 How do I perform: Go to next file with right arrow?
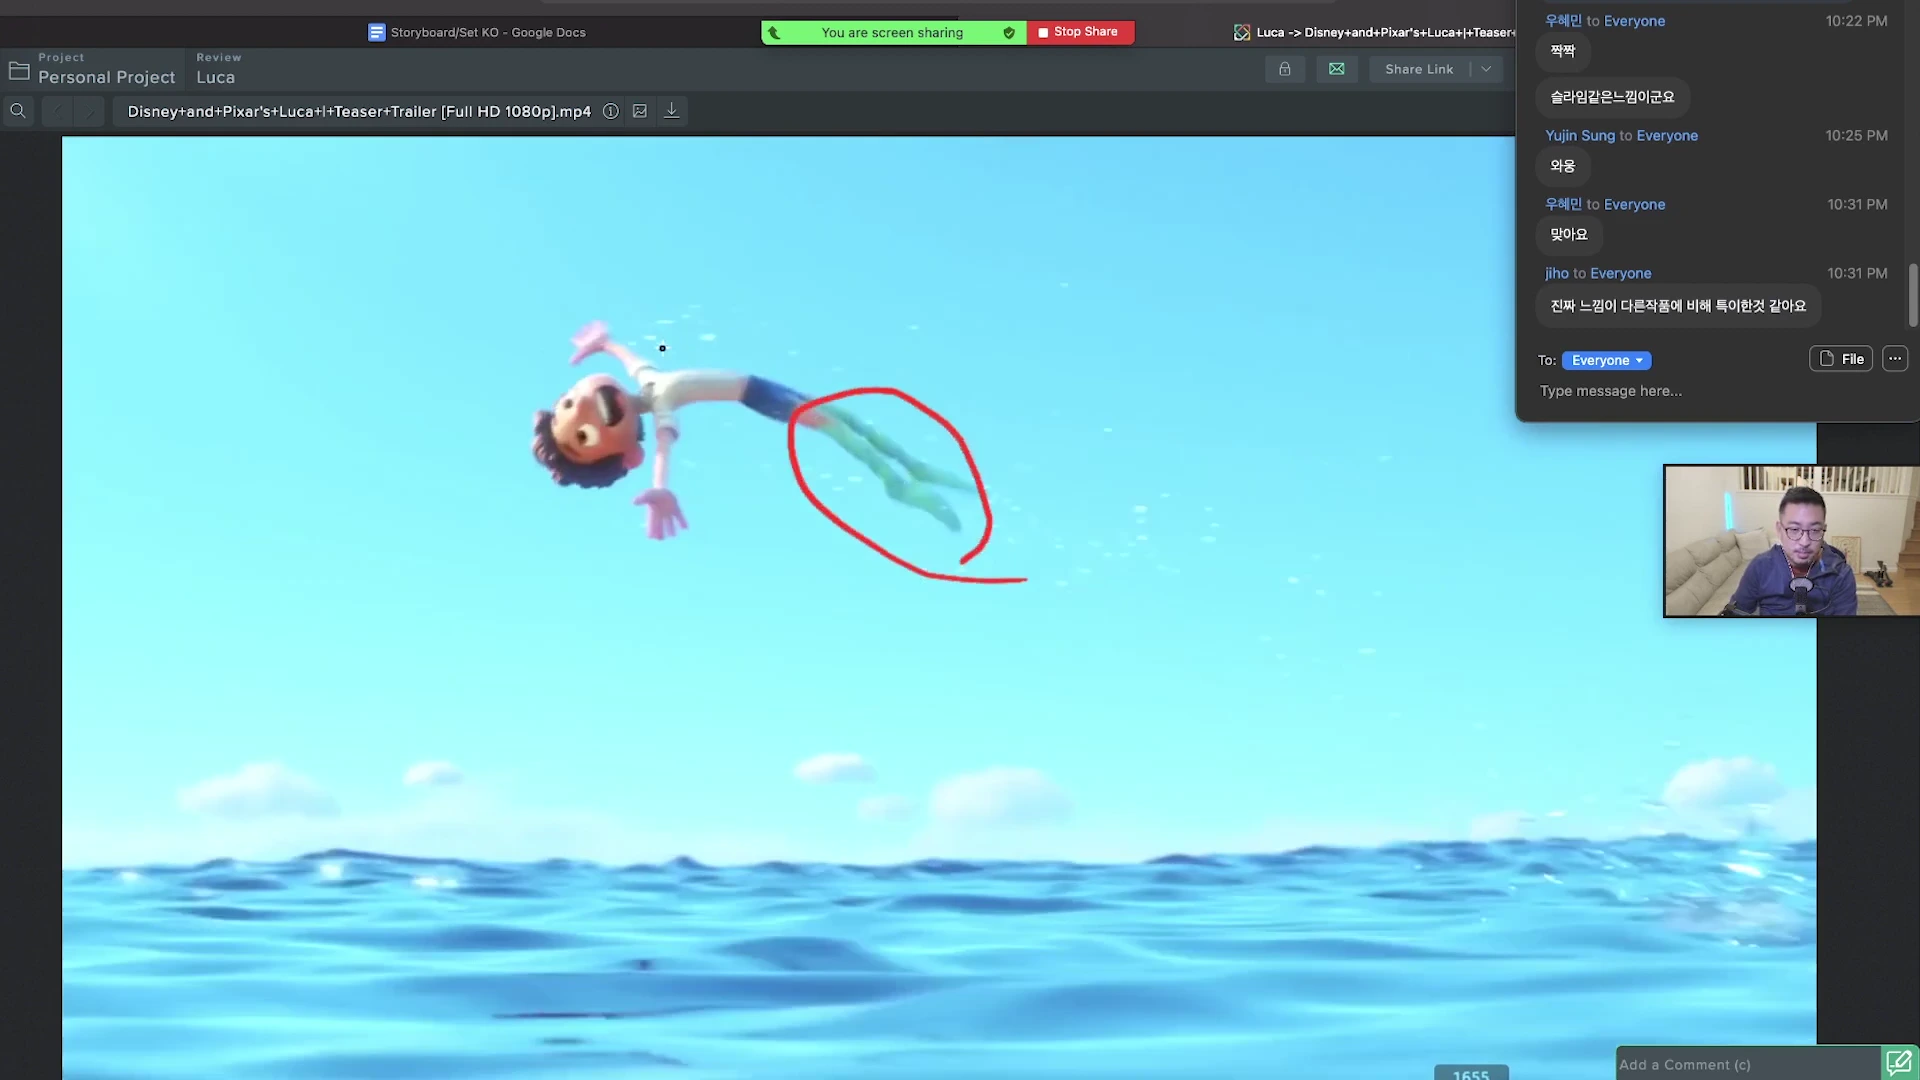[89, 111]
